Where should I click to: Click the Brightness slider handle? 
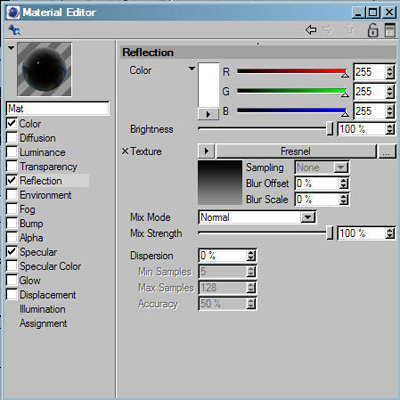(x=329, y=128)
